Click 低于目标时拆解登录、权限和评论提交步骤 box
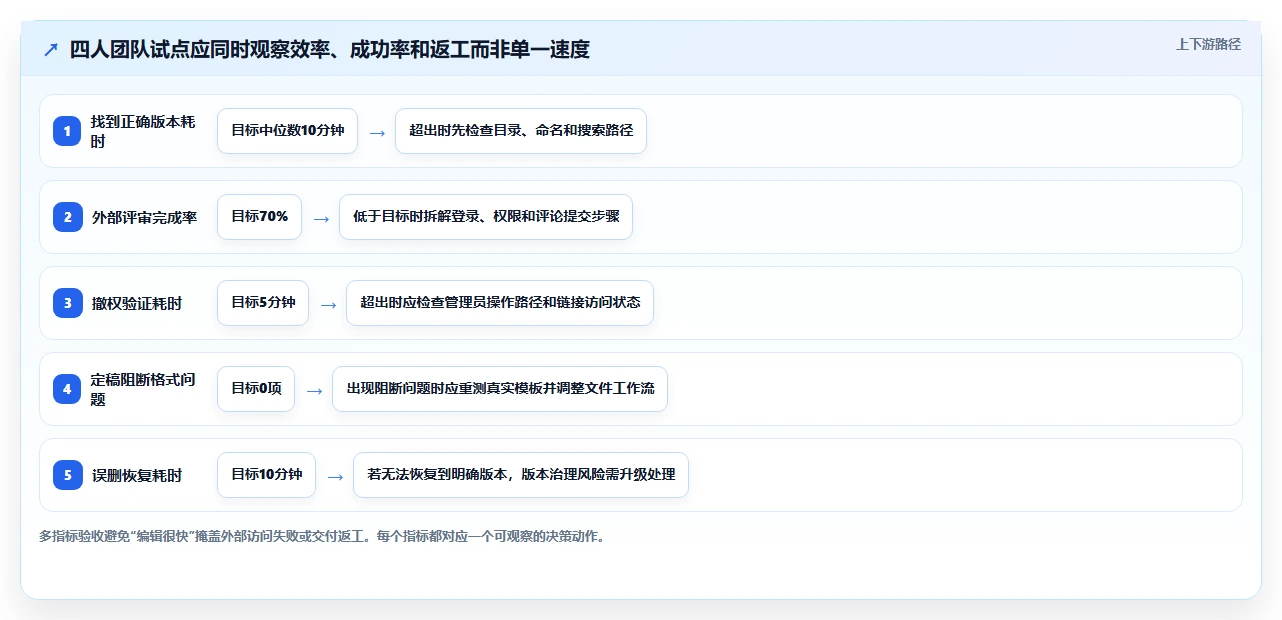The image size is (1282, 620). (486, 217)
